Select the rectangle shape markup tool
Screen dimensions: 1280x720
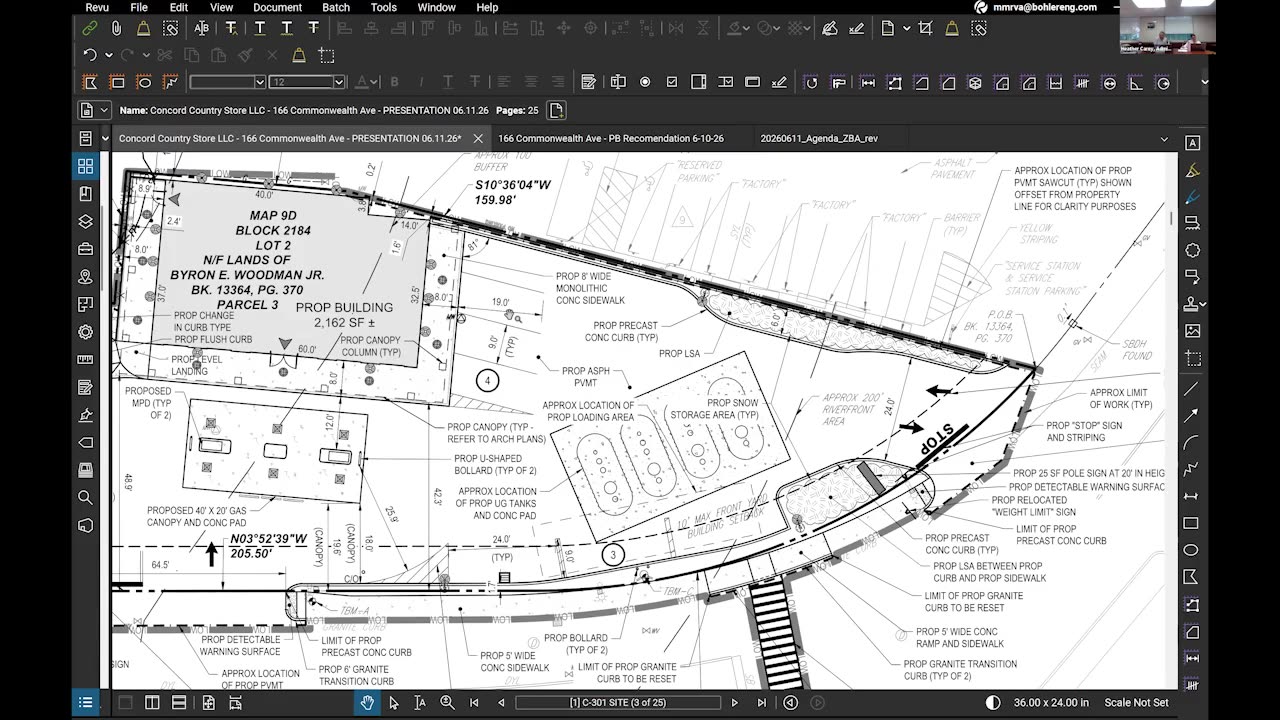point(117,82)
